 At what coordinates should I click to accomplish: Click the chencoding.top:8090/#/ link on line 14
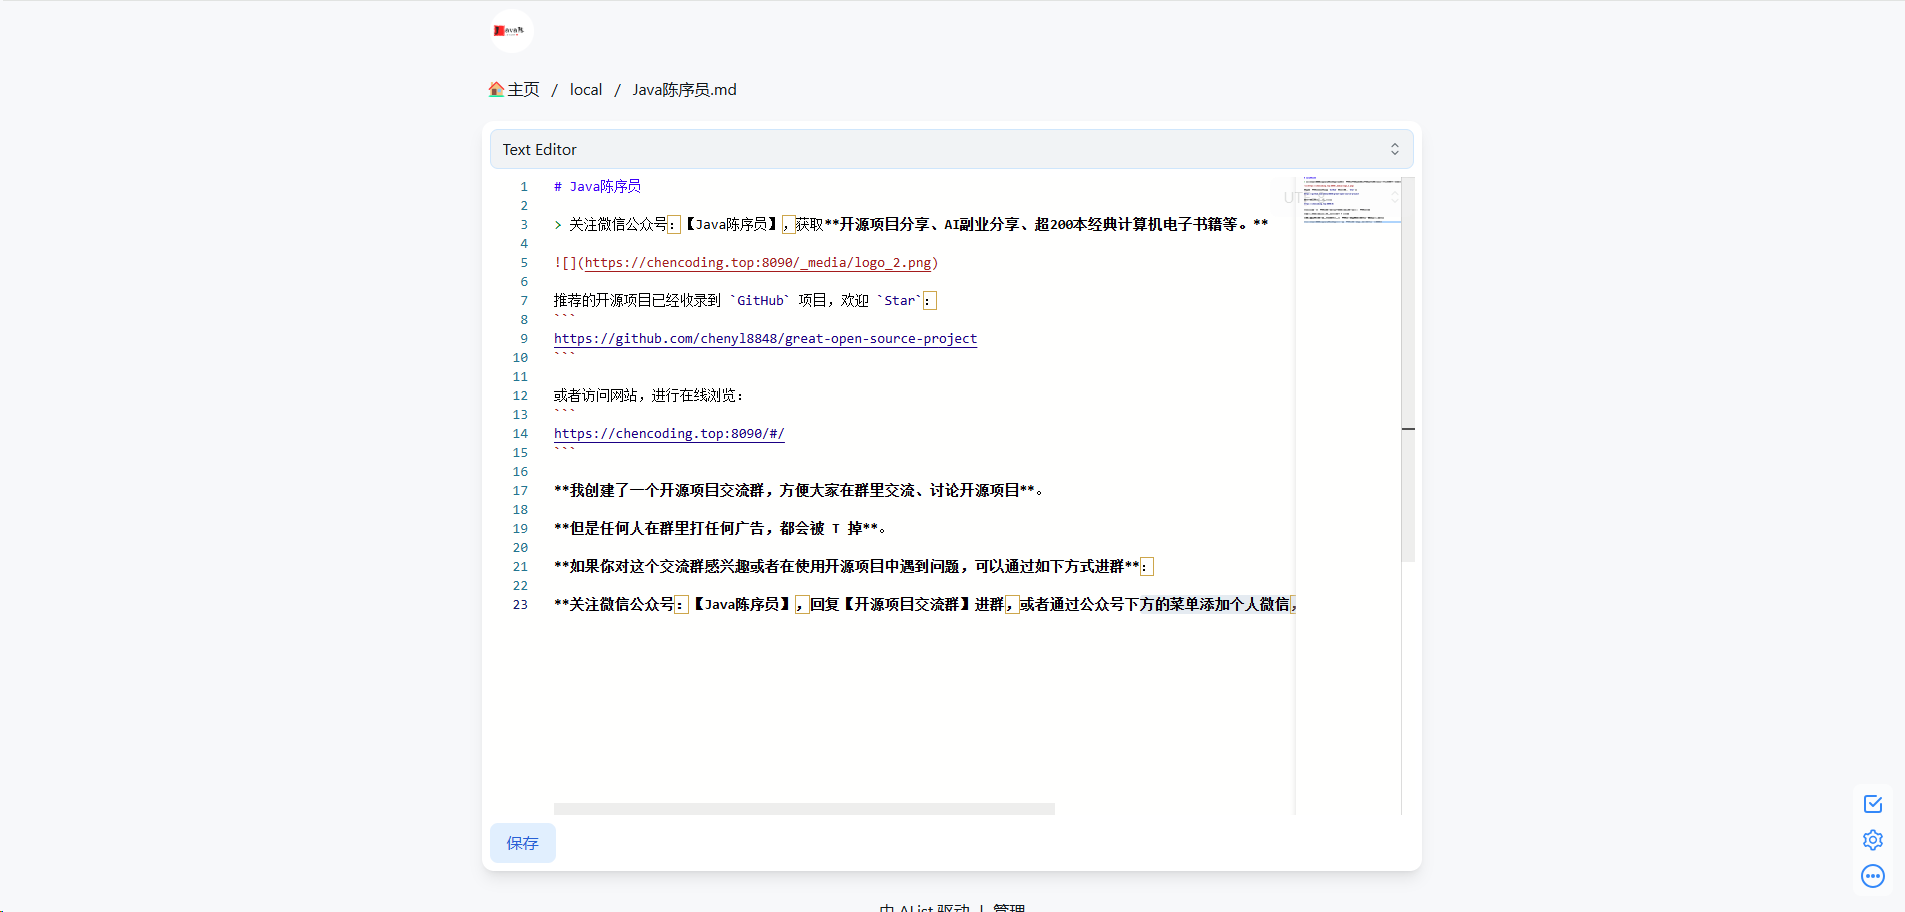point(669,434)
